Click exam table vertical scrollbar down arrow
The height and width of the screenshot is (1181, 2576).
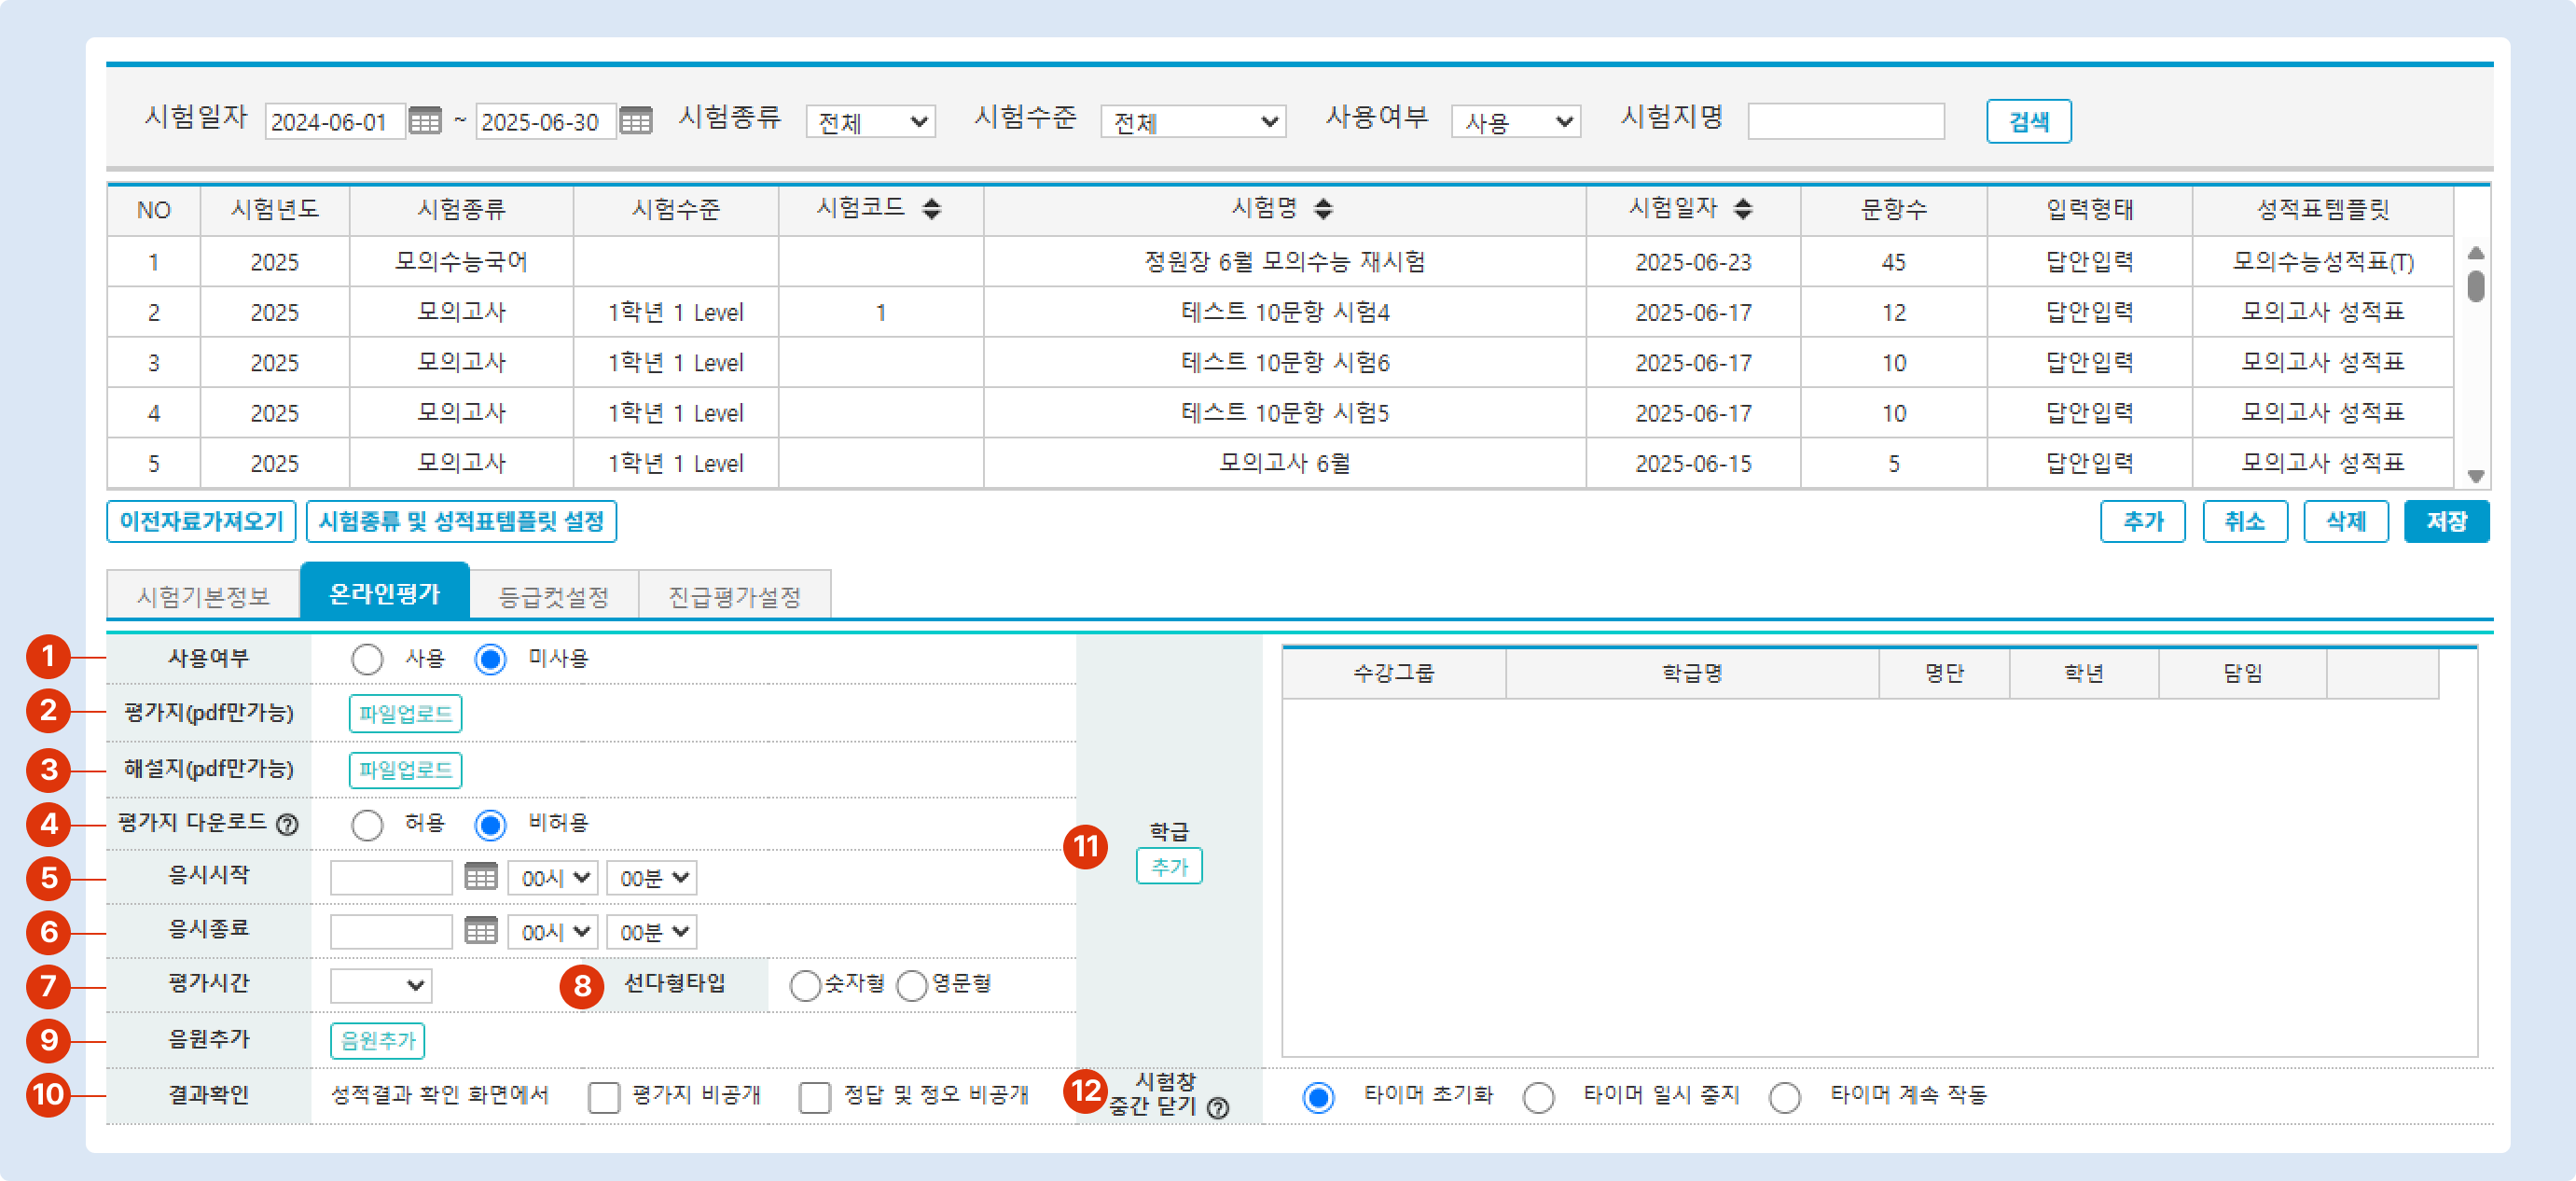click(2476, 476)
